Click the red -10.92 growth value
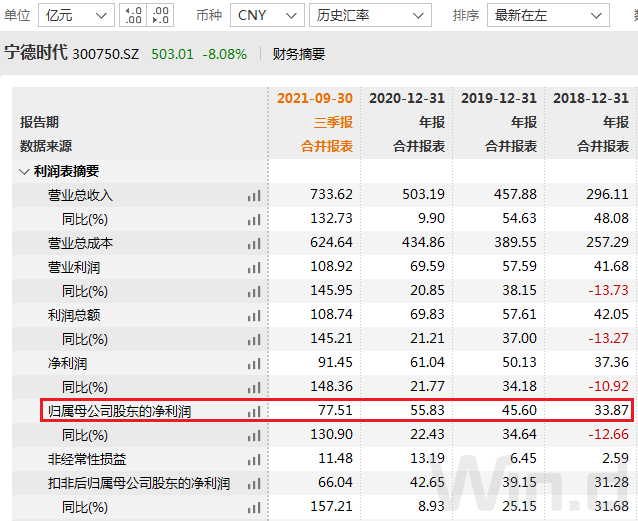Viewport: 638px width, 521px height. point(608,386)
